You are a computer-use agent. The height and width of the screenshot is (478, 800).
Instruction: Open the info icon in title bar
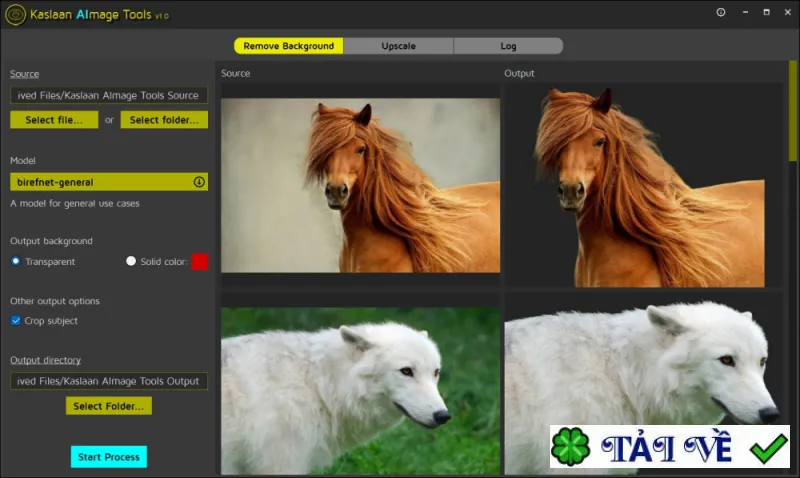[720, 12]
